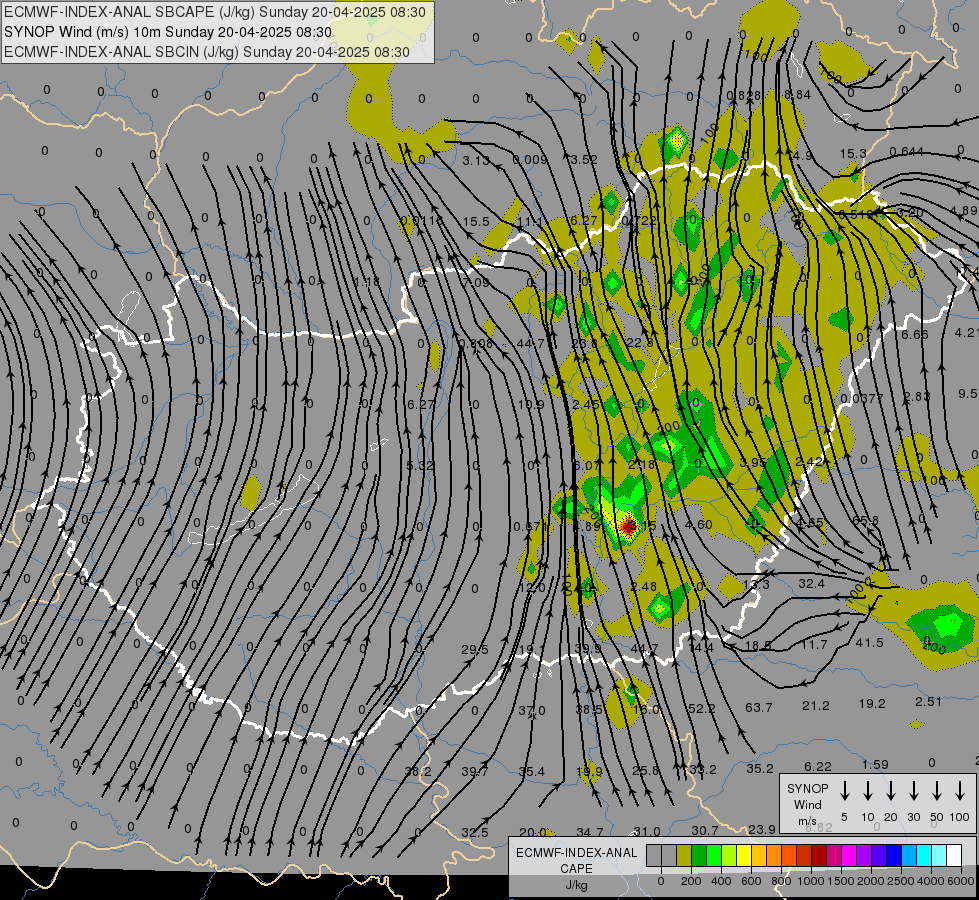979x900 pixels.
Task: Click the 21.2 SBCIN value
Action: pos(815,706)
